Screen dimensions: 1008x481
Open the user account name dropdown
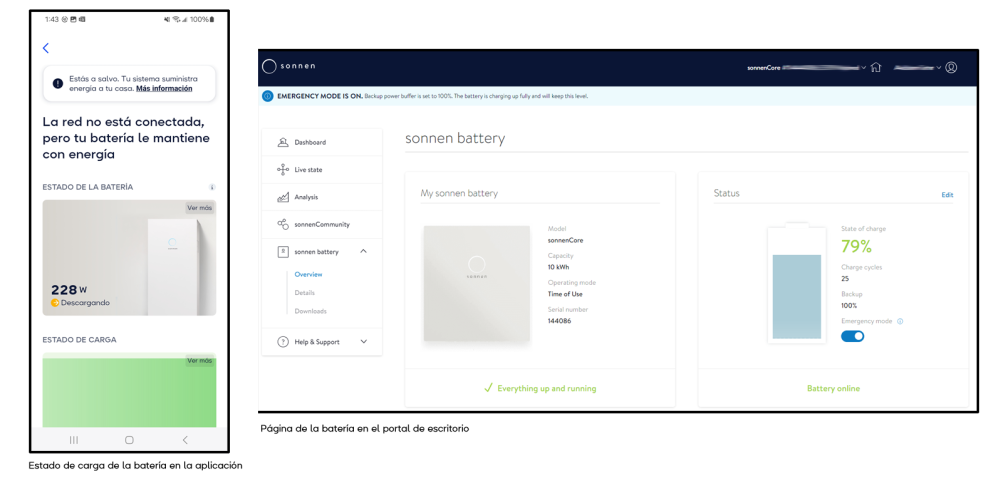pos(918,67)
